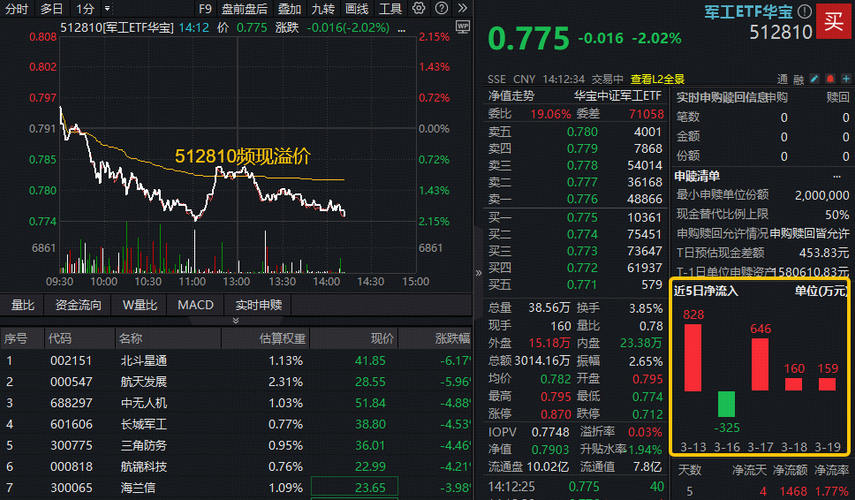Open the 净值走势 NAV trend link
Image resolution: width=855 pixels, height=500 pixels.
(x=511, y=96)
